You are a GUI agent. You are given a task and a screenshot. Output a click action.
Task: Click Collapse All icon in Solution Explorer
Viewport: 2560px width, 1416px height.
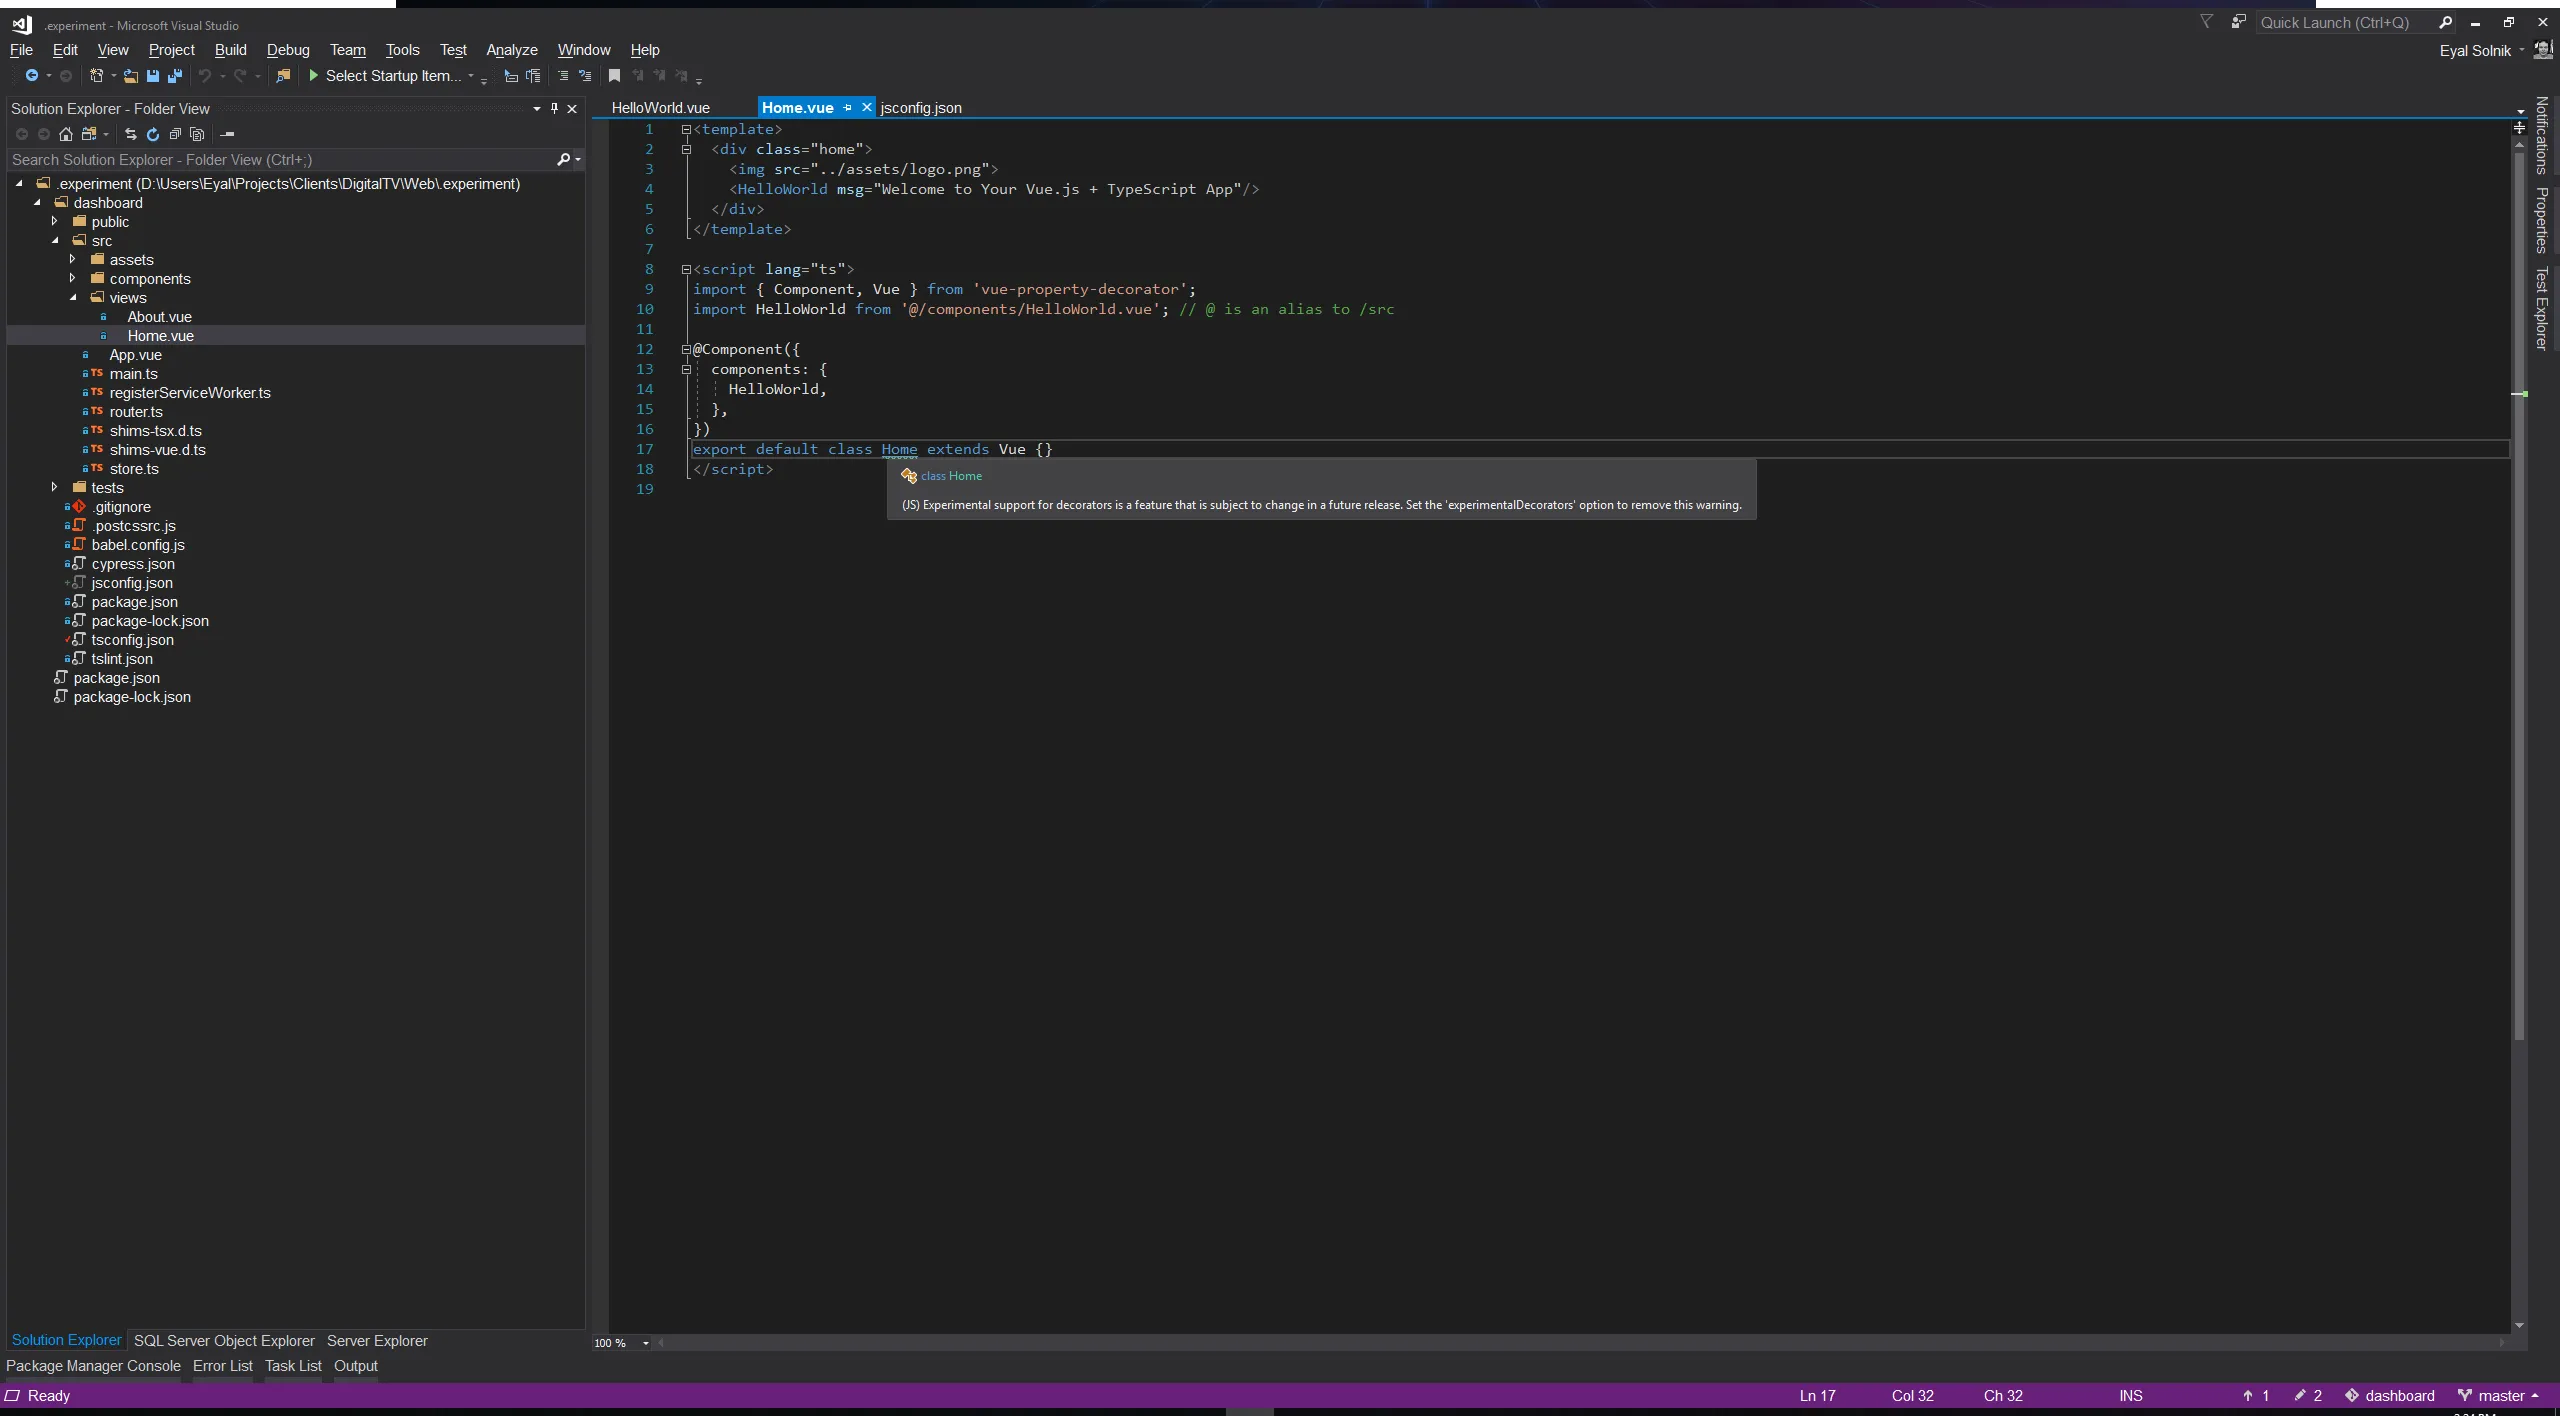pyautogui.click(x=175, y=134)
